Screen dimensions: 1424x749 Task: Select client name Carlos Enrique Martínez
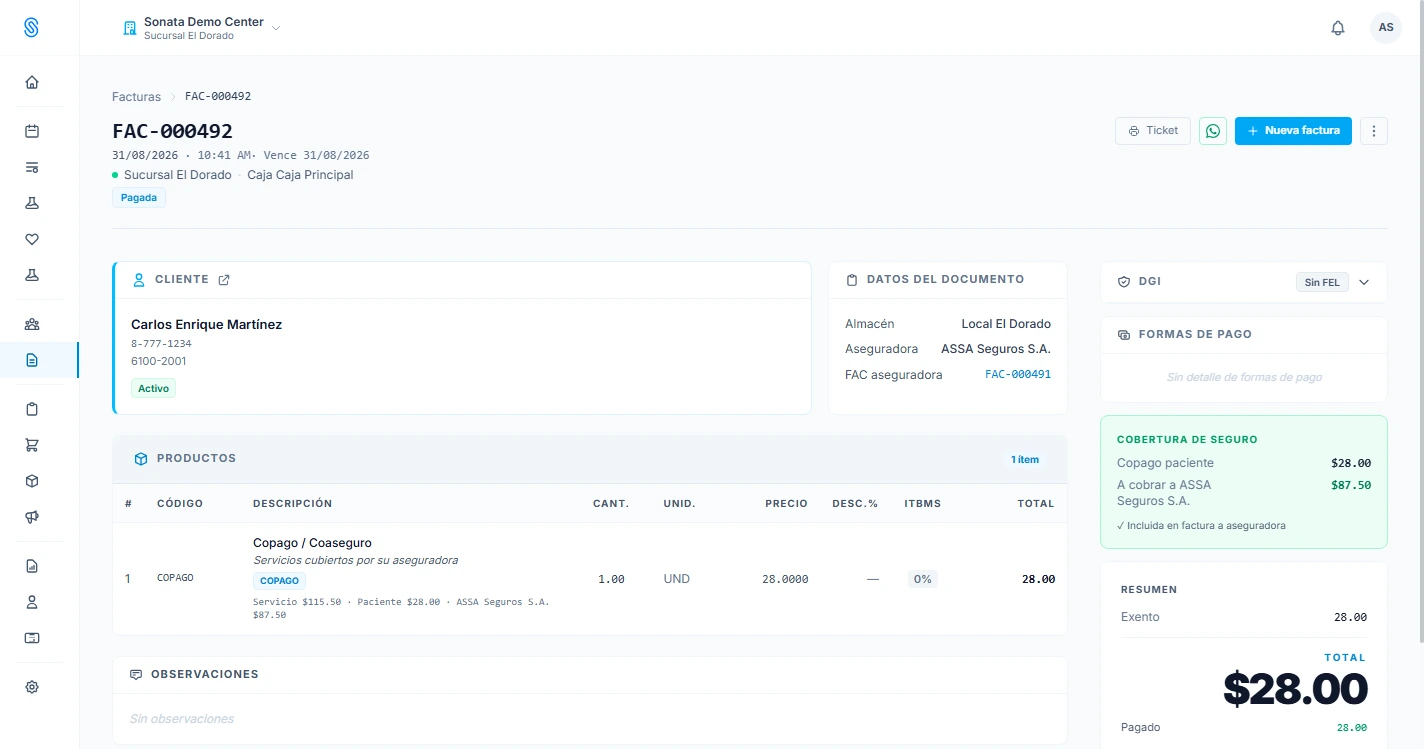206,324
